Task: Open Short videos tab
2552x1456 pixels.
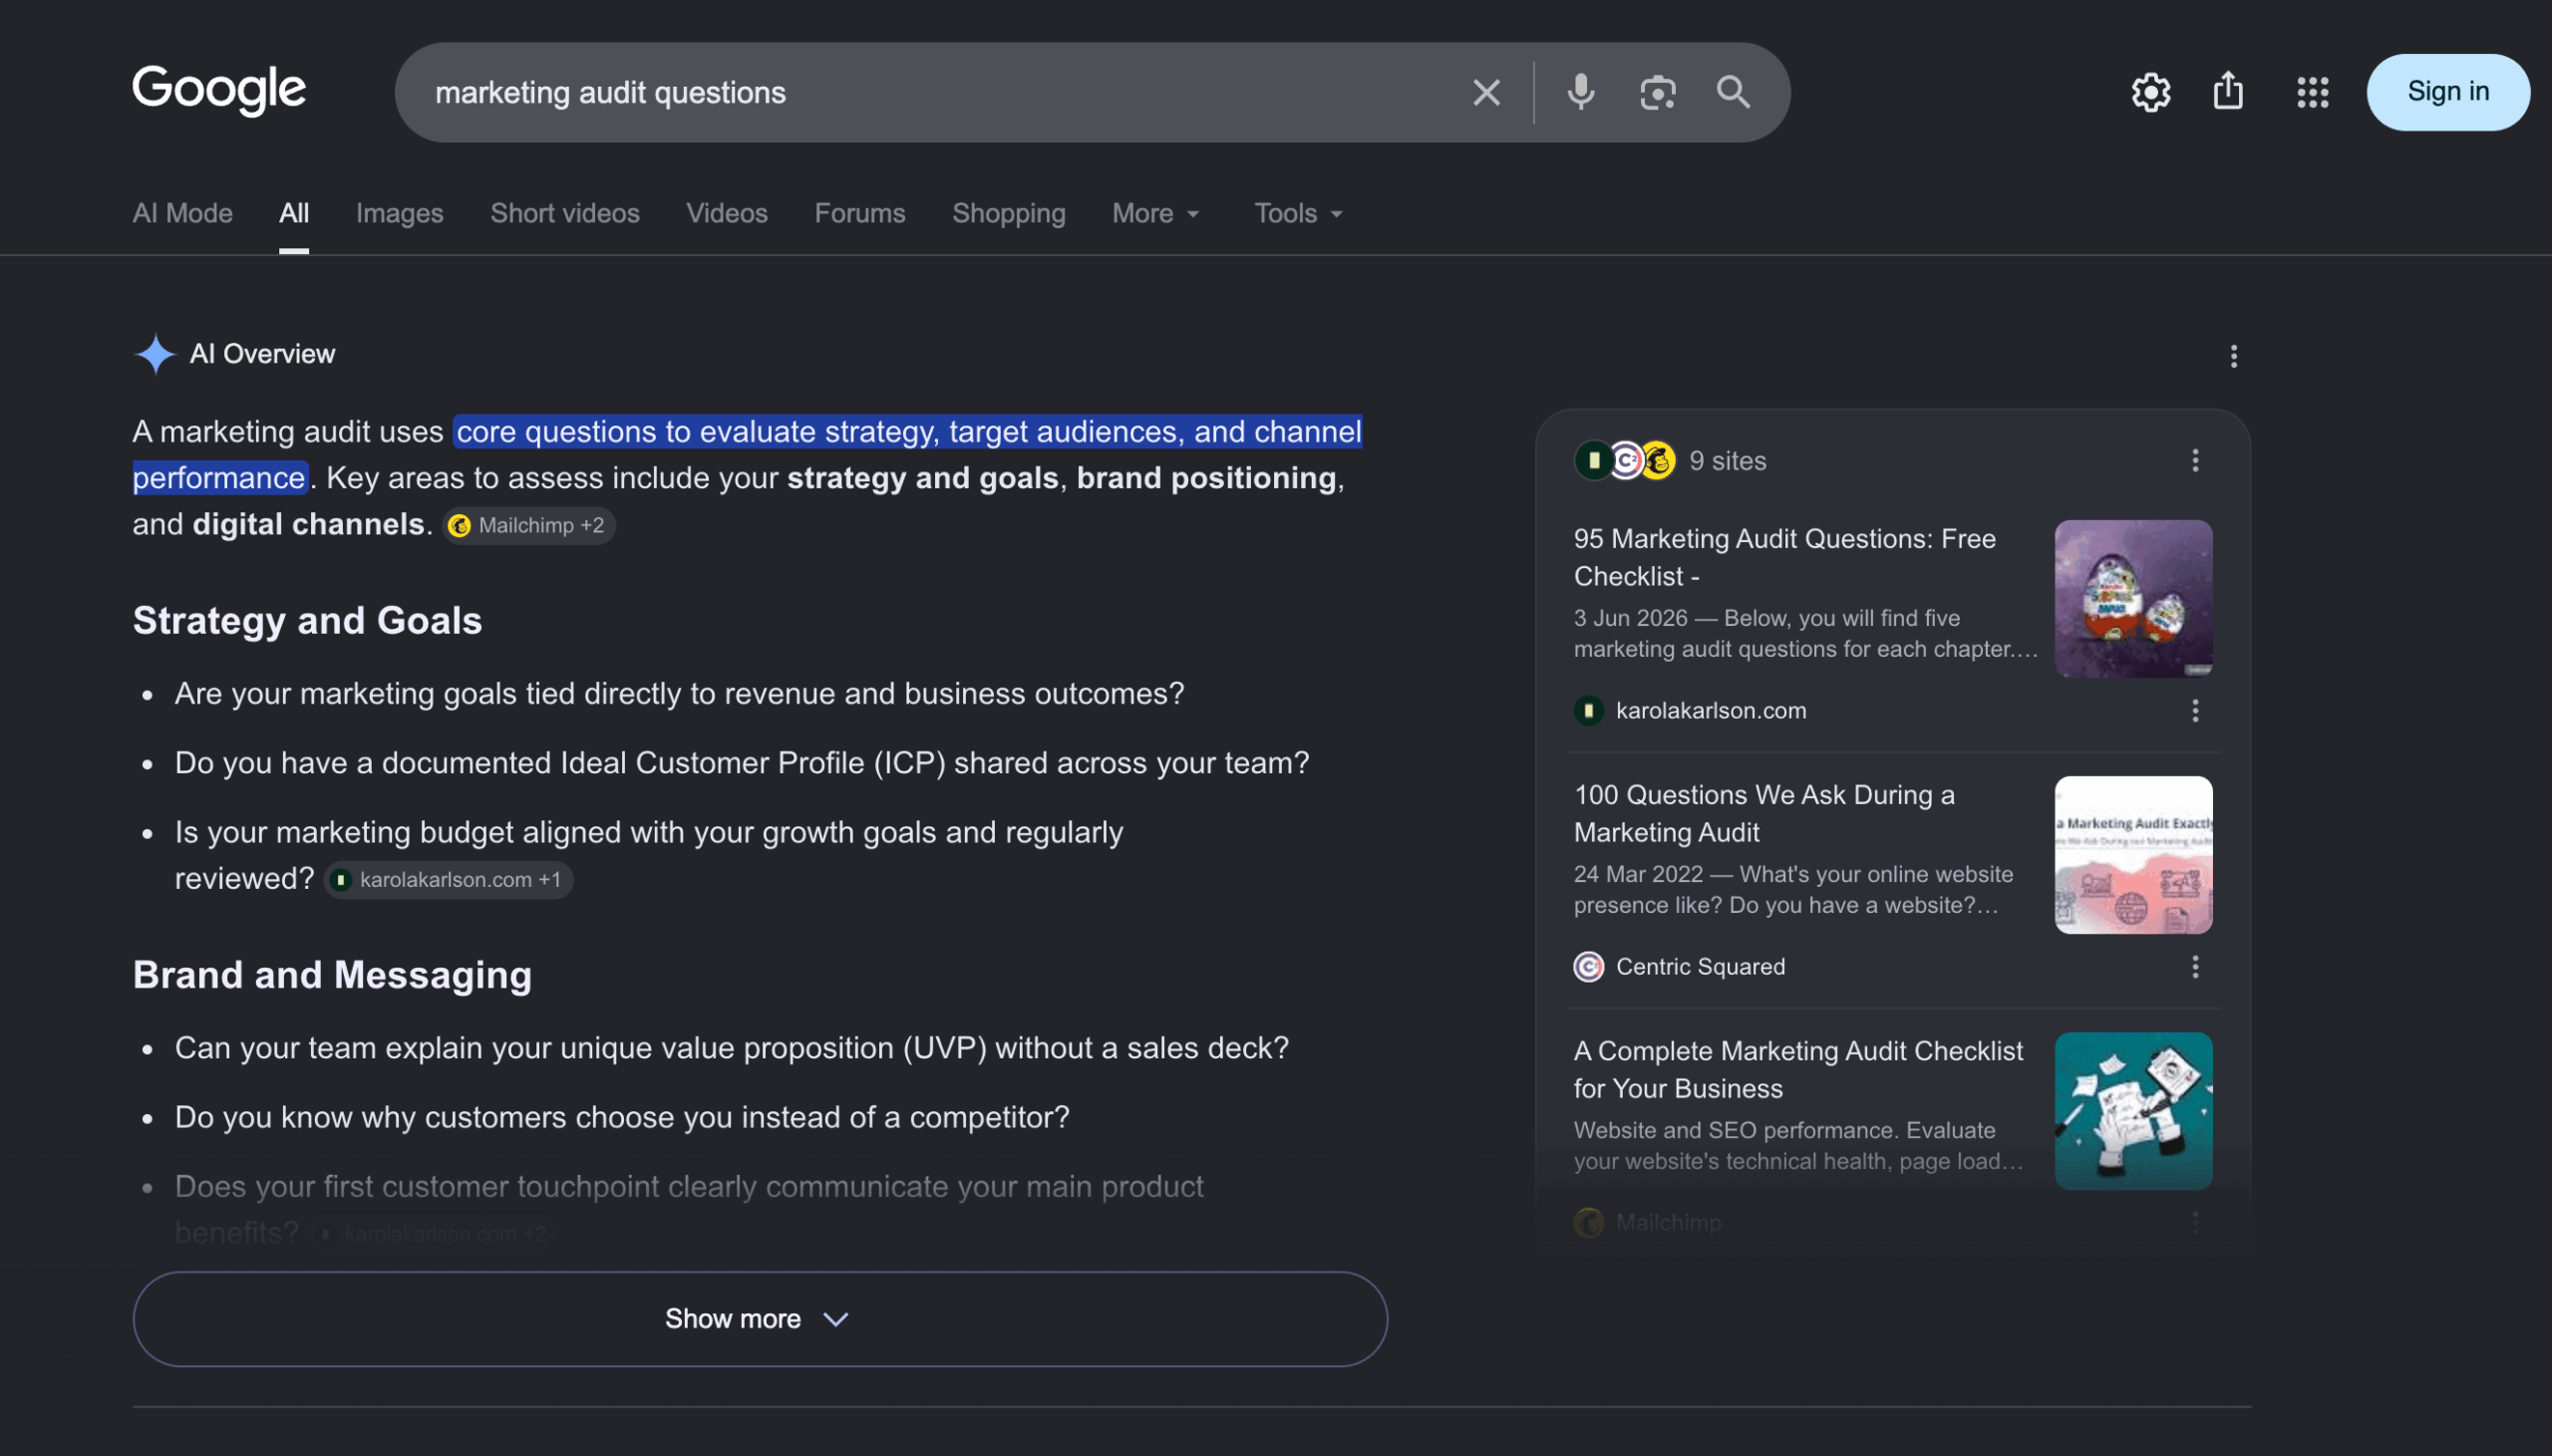Action: 564,213
